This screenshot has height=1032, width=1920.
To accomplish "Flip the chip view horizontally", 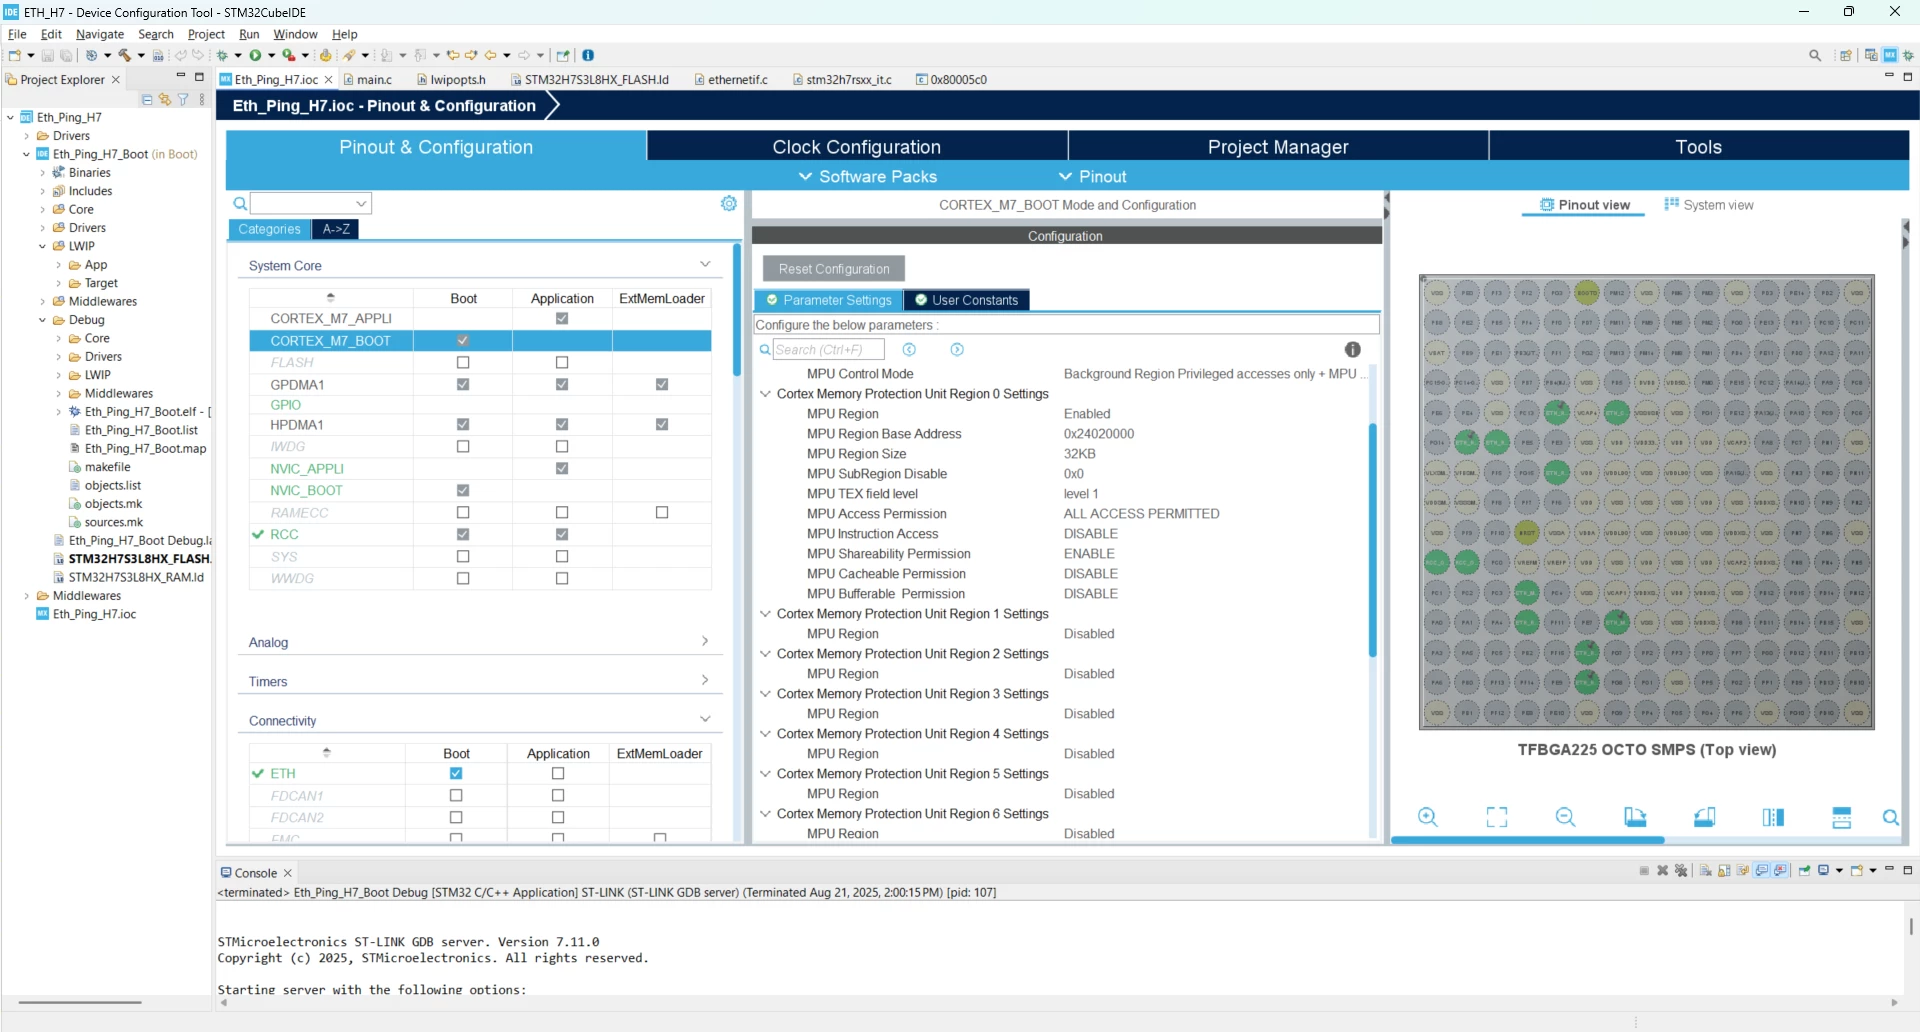I will coord(1773,817).
